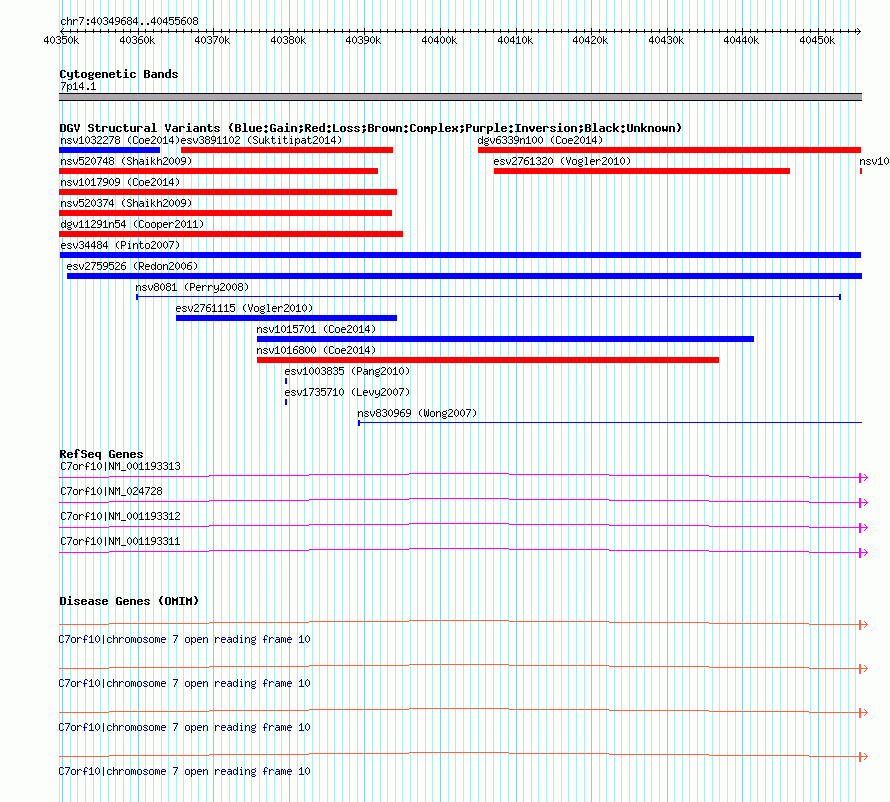The width and height of the screenshot is (890, 802).
Task: Click arrow at end of NM_001193311 transcript
Action: (x=863, y=553)
